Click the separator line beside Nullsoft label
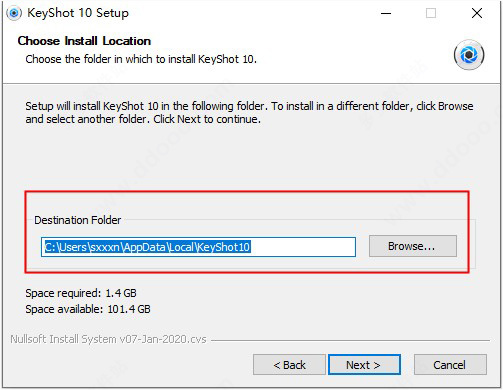503x390 pixels. (350, 340)
